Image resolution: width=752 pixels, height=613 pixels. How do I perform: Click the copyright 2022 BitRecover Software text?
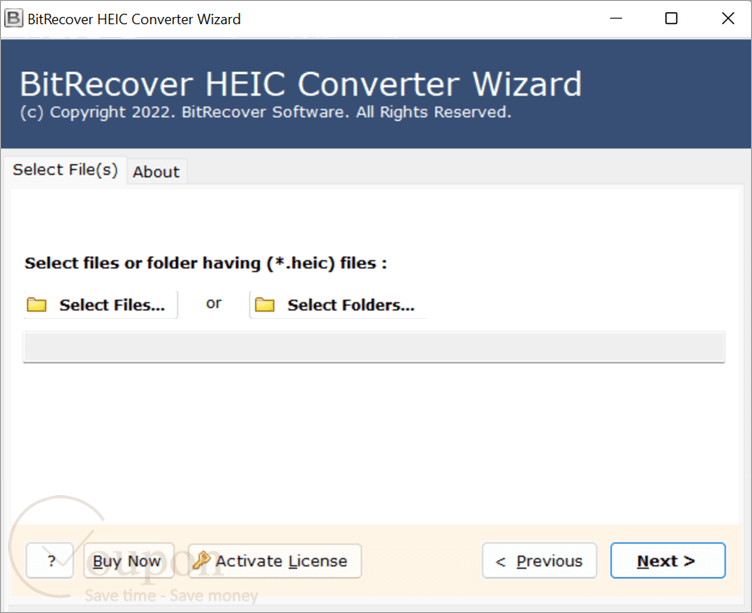[x=266, y=112]
